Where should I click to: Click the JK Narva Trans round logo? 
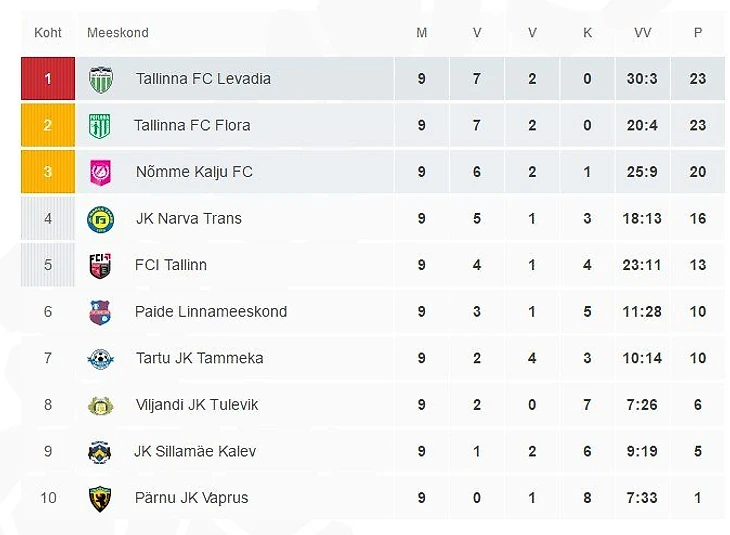(x=100, y=219)
